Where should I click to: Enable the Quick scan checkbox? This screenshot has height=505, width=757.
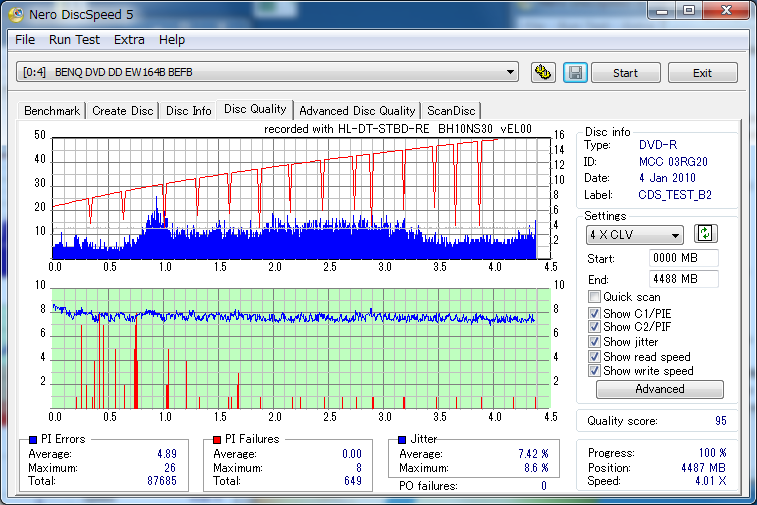[595, 297]
